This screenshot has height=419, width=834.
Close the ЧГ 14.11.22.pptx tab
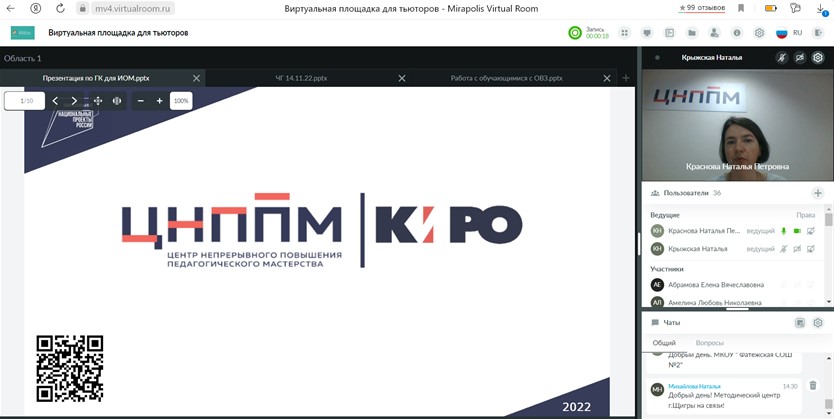(x=402, y=78)
